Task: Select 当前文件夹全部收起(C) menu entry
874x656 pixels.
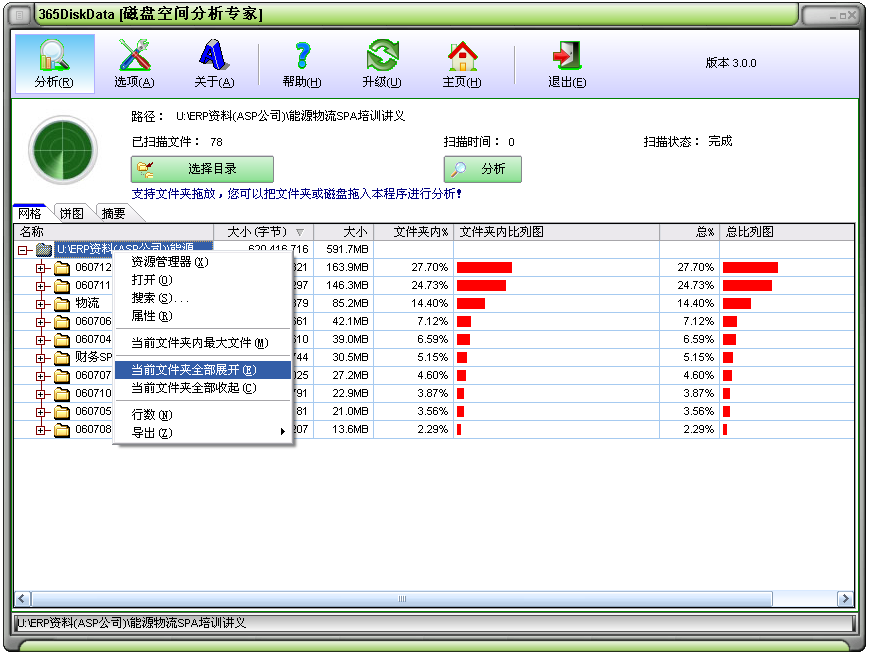Action: click(203, 387)
